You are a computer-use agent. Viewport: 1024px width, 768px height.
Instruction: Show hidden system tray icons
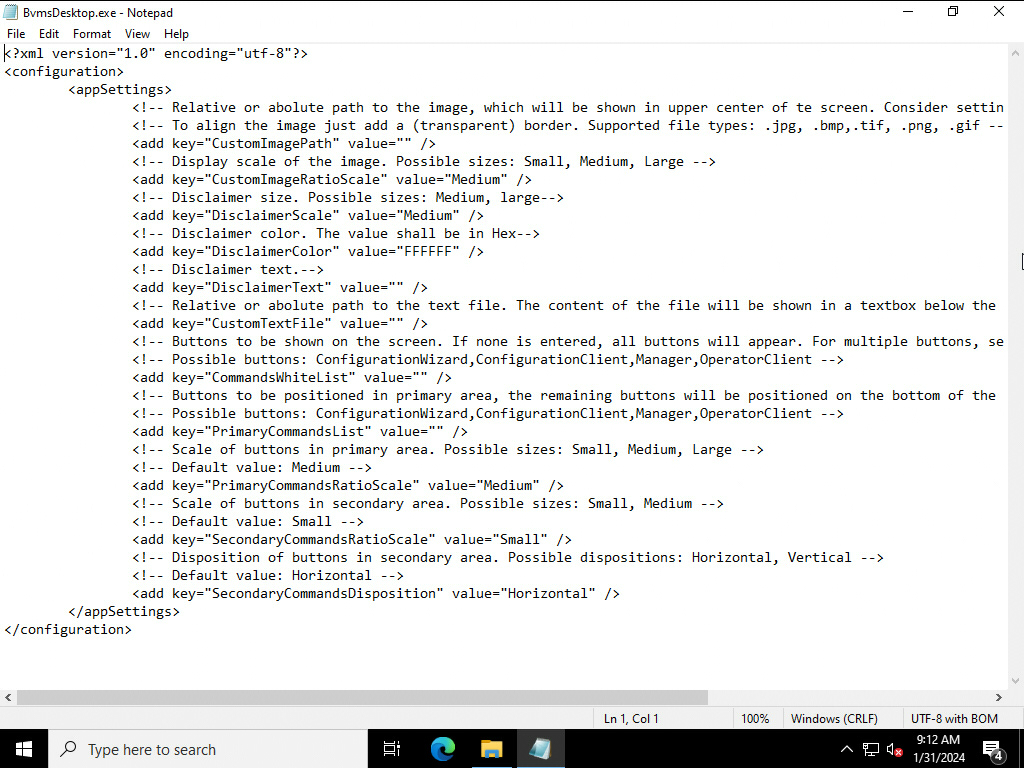846,749
